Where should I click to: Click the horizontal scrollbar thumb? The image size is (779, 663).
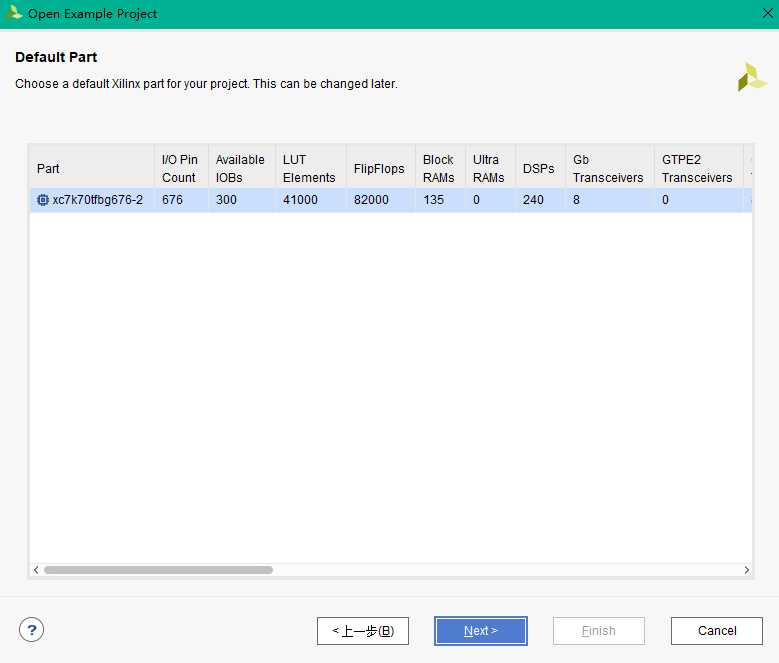(158, 570)
